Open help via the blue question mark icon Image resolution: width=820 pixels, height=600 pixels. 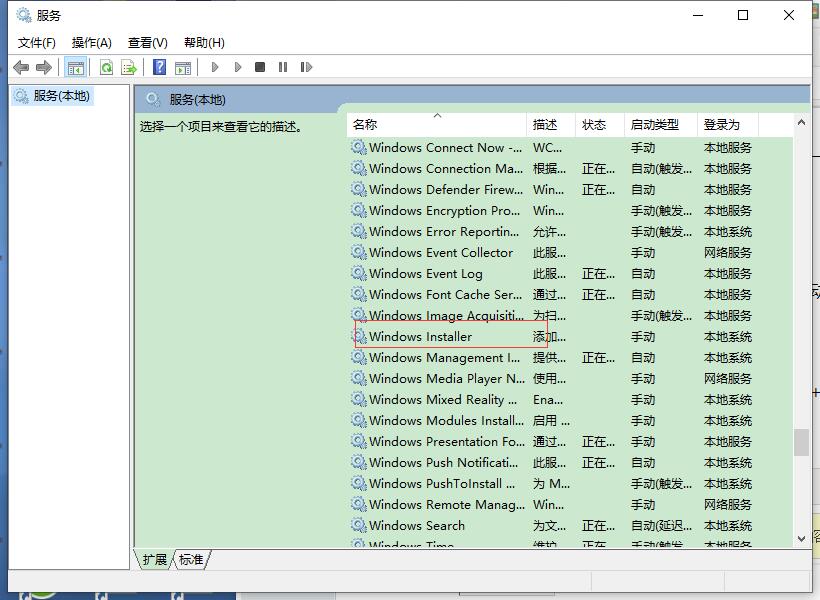160,67
